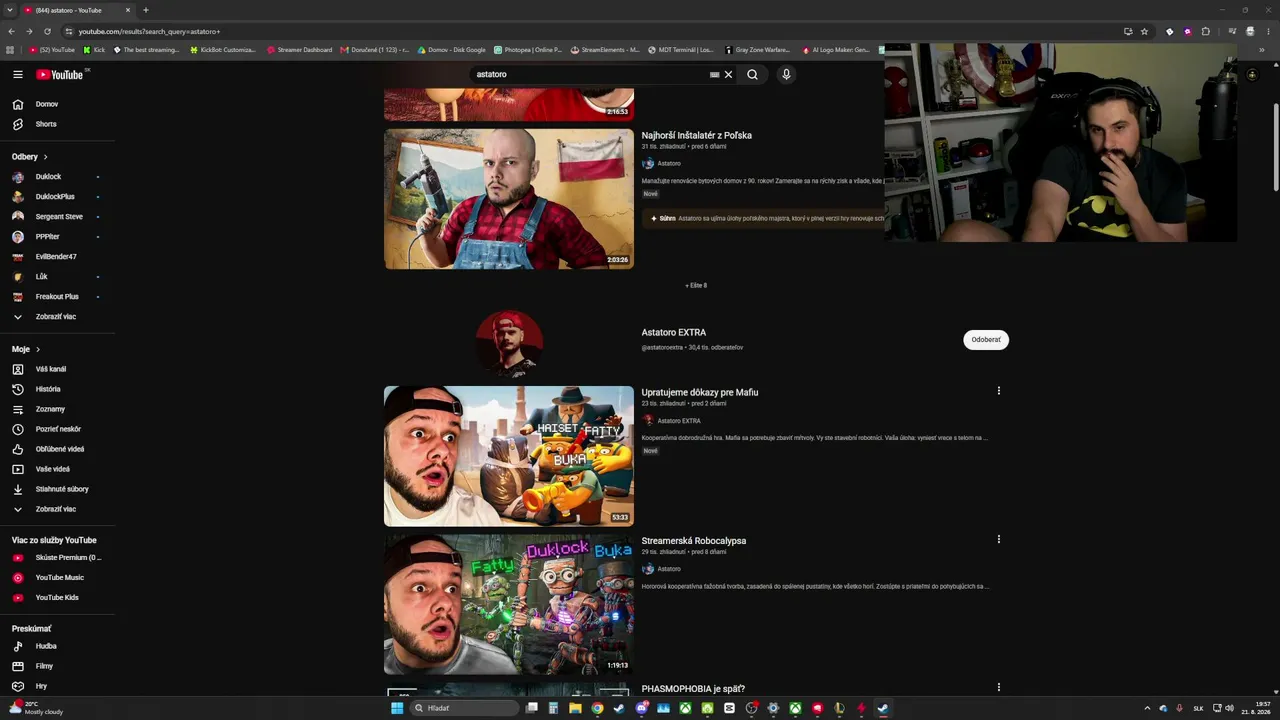Expand Zobraziť viac under Stiahnuté súbory

[56, 509]
